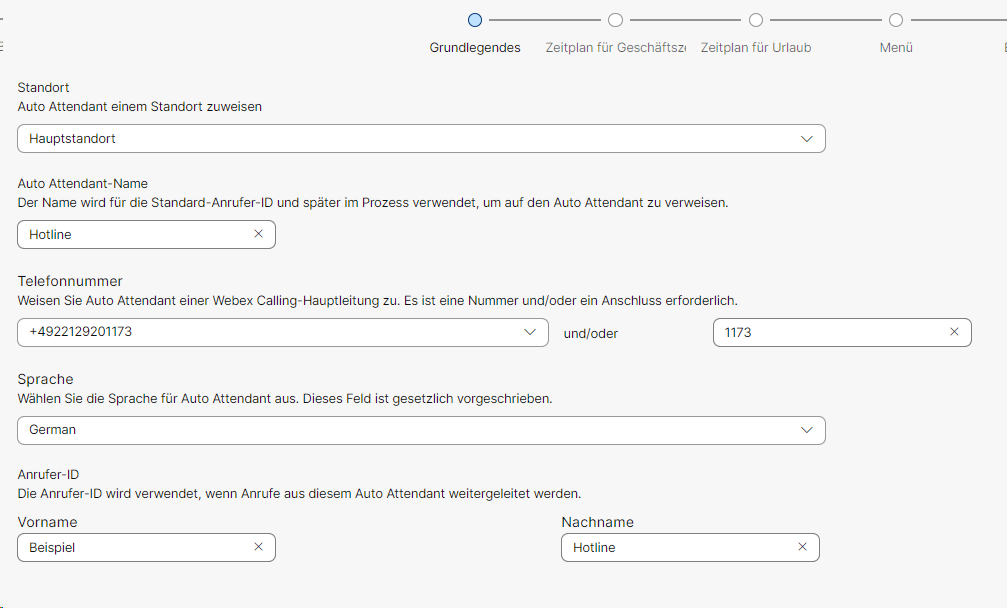The width and height of the screenshot is (1007, 608).
Task: Go to the Zeitplan für Urlaub label
Action: point(756,48)
